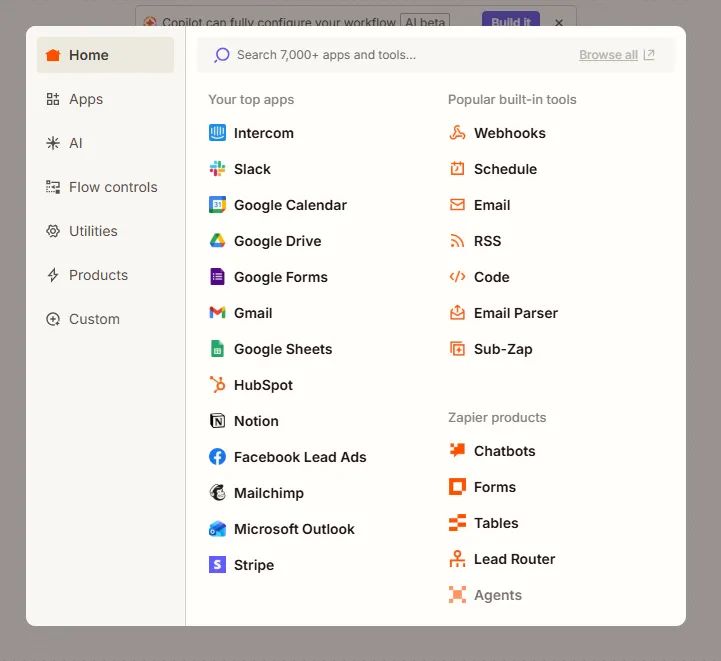Select the Agents product icon
The image size is (721, 661).
tap(457, 594)
